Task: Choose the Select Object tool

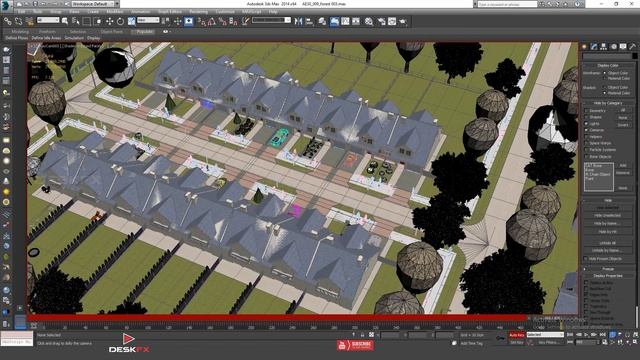Action: pos(64,21)
